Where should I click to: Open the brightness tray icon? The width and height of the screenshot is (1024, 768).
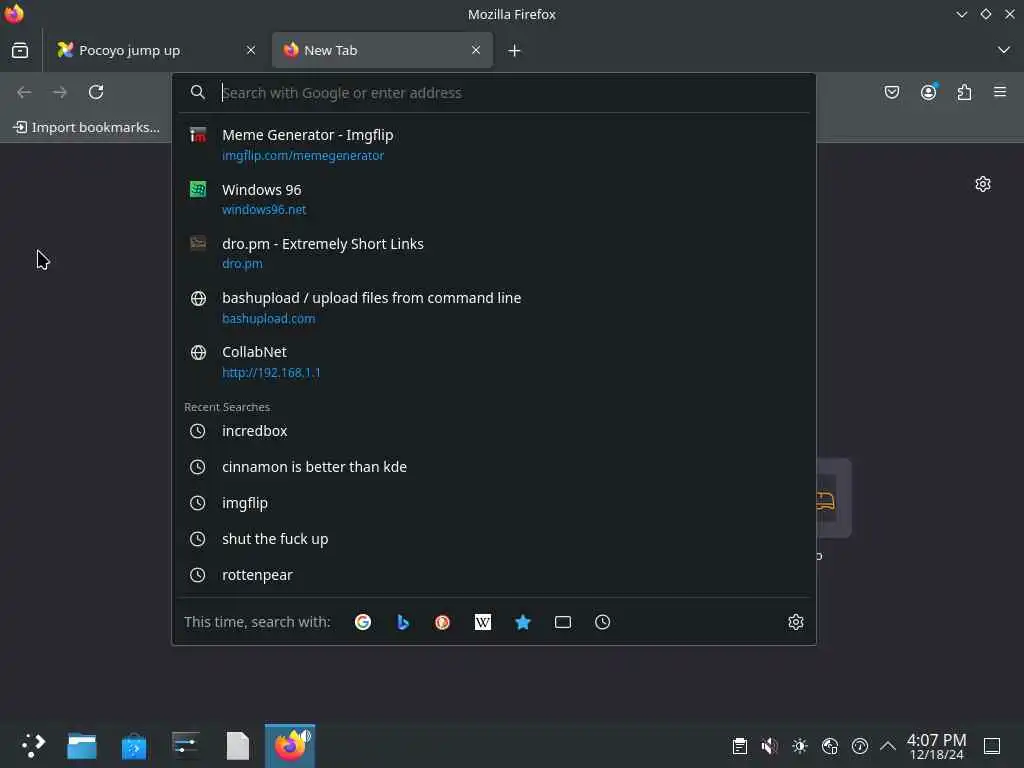point(799,746)
